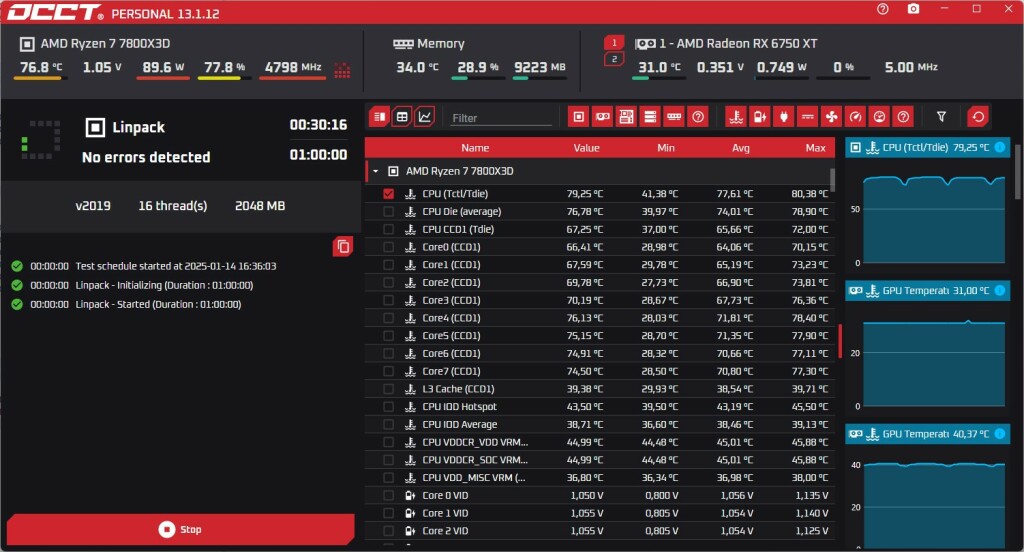Filter sensors by motherboard icon
Screen dimensions: 1024x552
pos(626,117)
